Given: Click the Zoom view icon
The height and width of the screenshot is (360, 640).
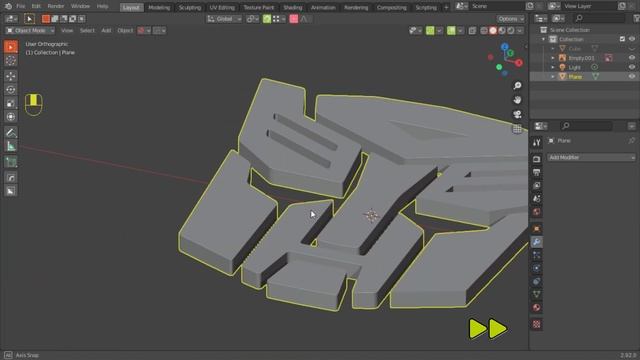Looking at the screenshot, I should point(518,86).
